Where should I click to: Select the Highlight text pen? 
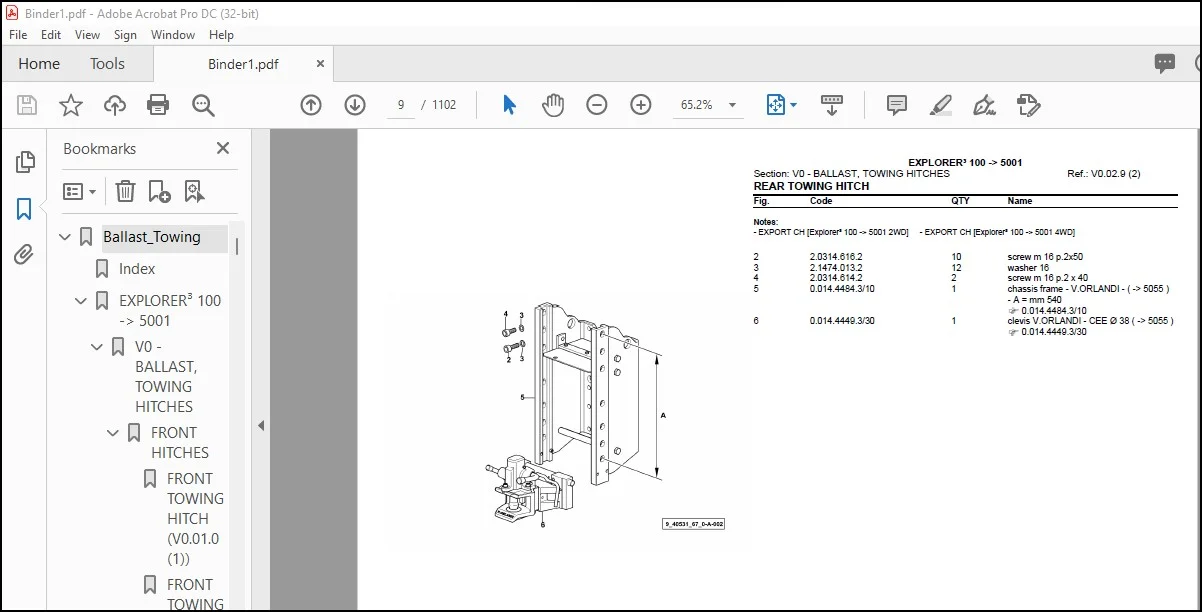tap(941, 105)
